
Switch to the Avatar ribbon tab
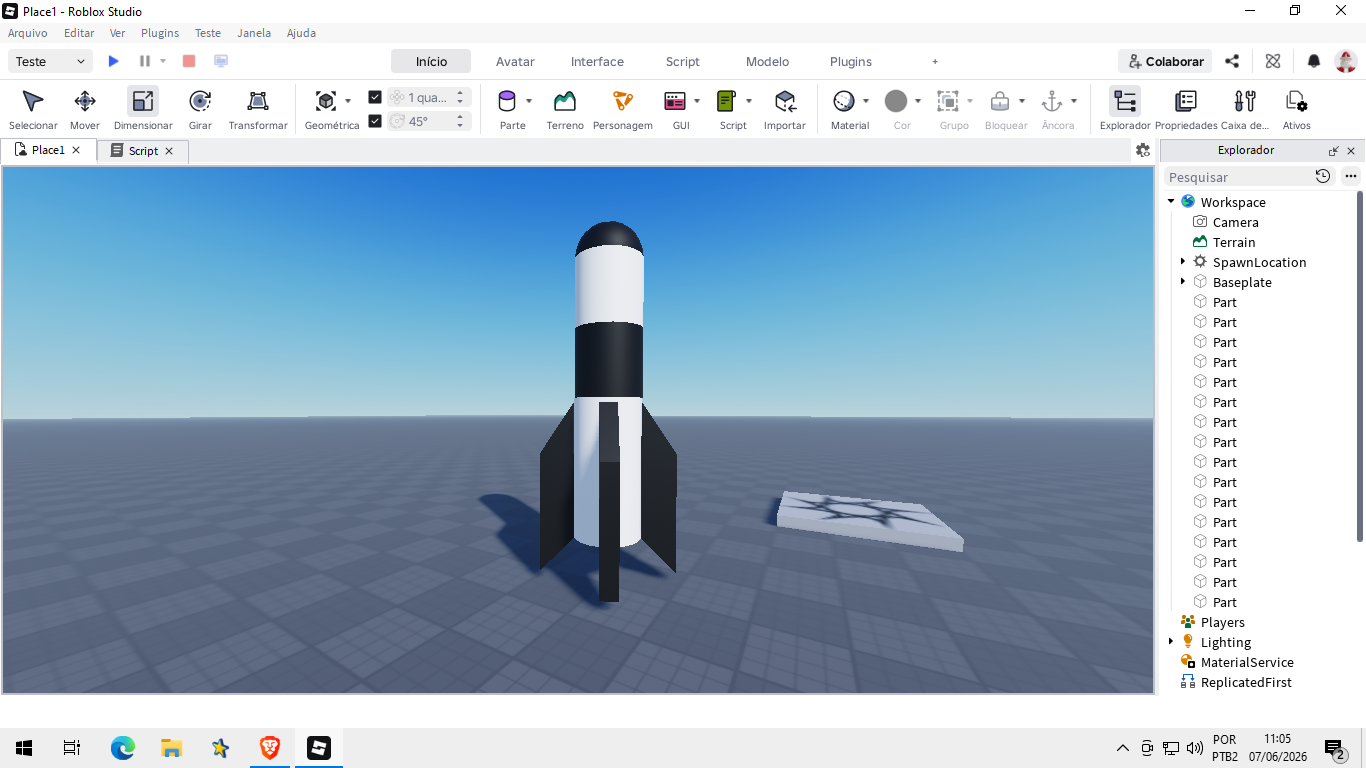pos(515,61)
